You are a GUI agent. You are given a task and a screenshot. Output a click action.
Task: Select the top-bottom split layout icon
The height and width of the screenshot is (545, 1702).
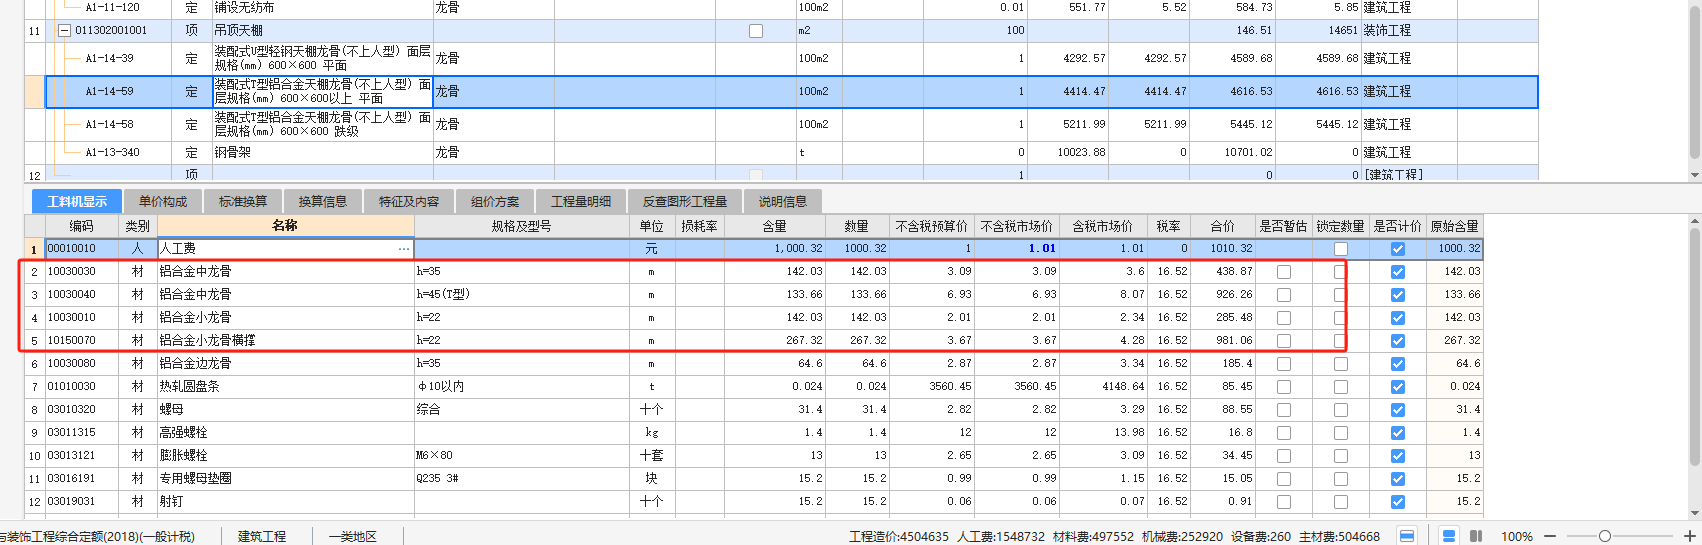1449,536
